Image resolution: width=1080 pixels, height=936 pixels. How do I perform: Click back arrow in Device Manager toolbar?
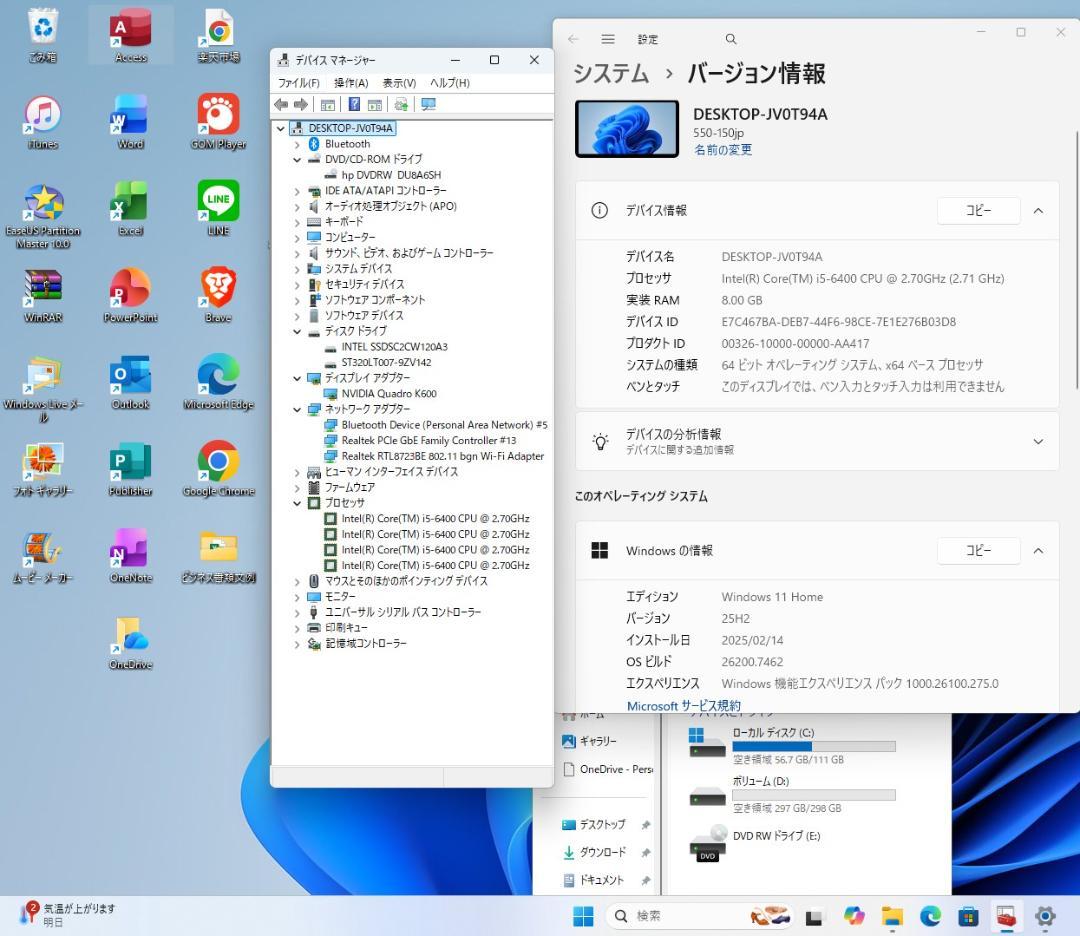pyautogui.click(x=281, y=104)
